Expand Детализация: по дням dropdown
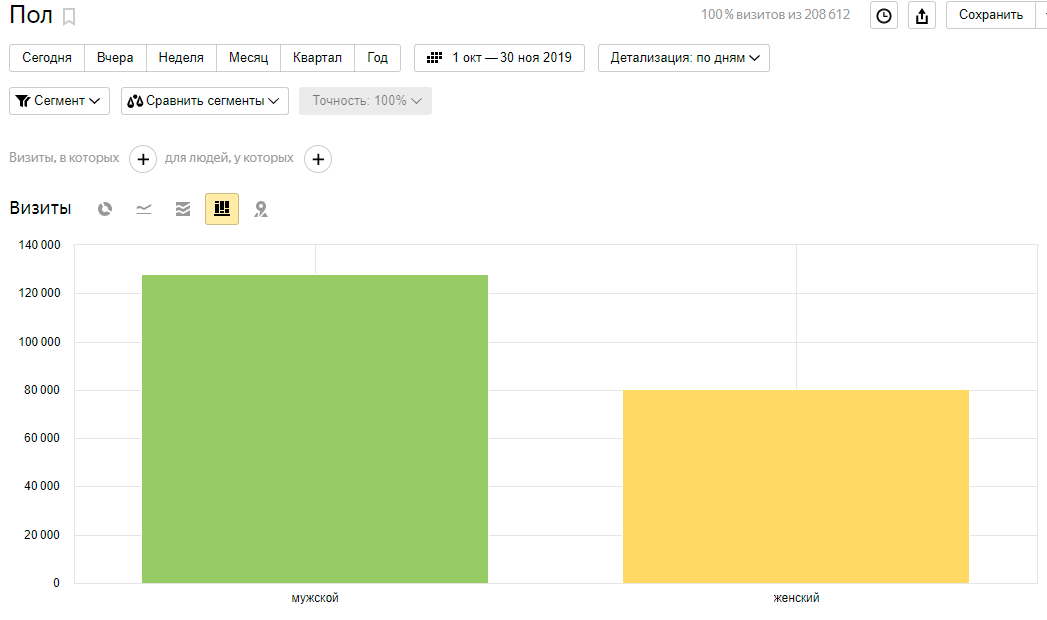Screen dimensions: 1047x620 [x=683, y=58]
